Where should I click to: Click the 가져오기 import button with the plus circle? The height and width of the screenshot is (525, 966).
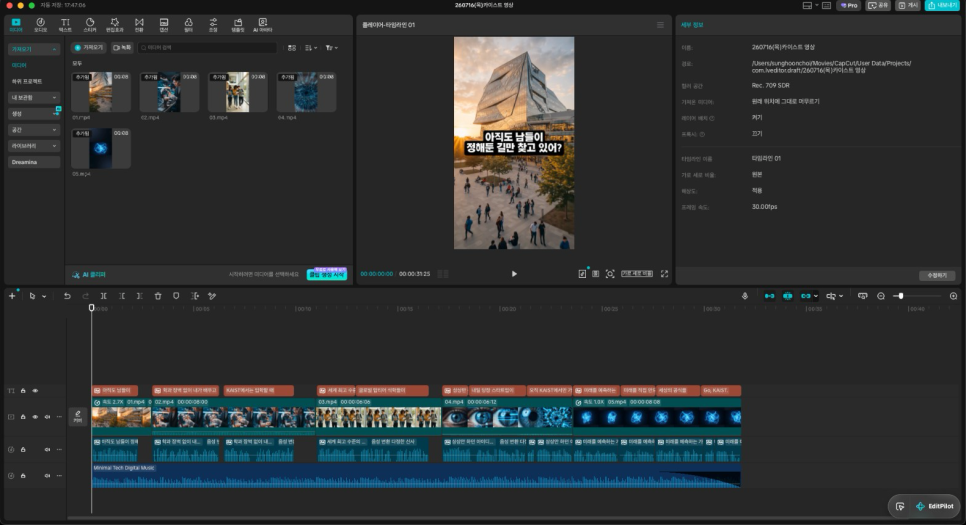coord(89,47)
